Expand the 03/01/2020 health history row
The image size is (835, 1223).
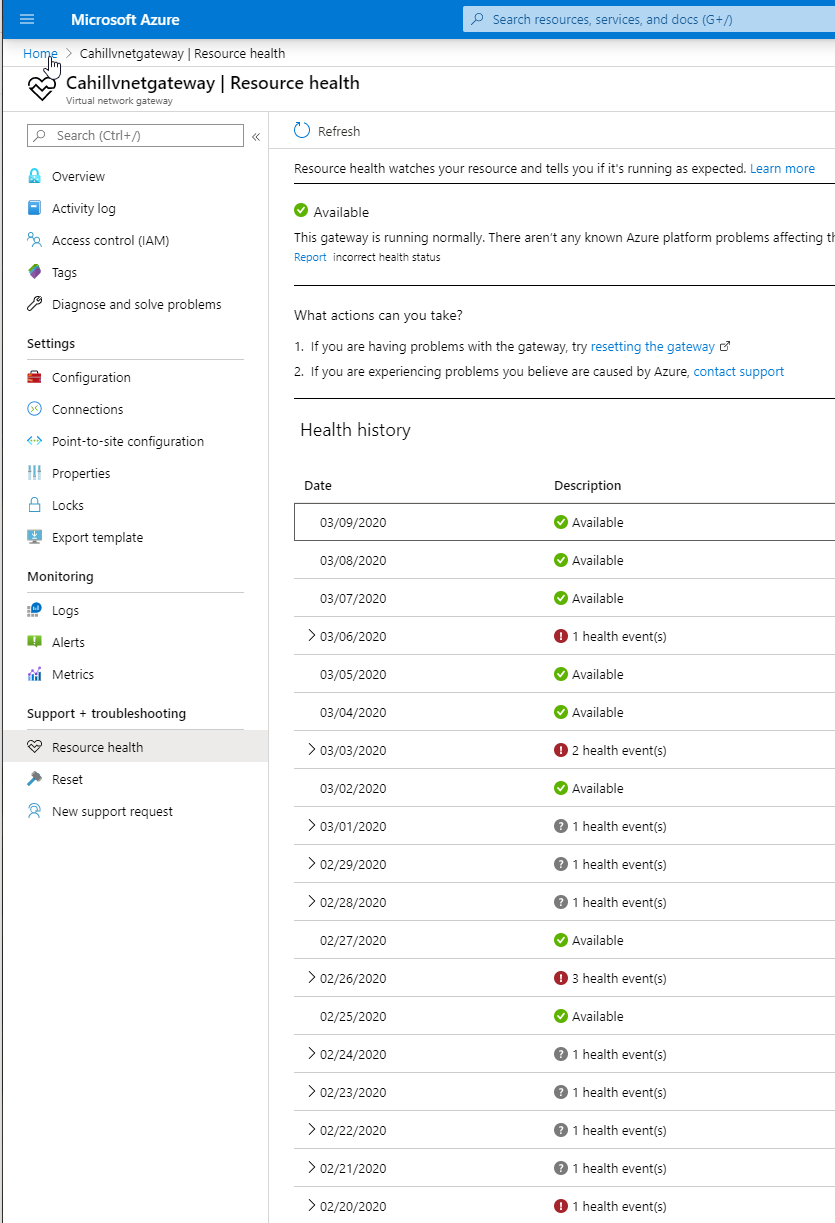click(311, 825)
